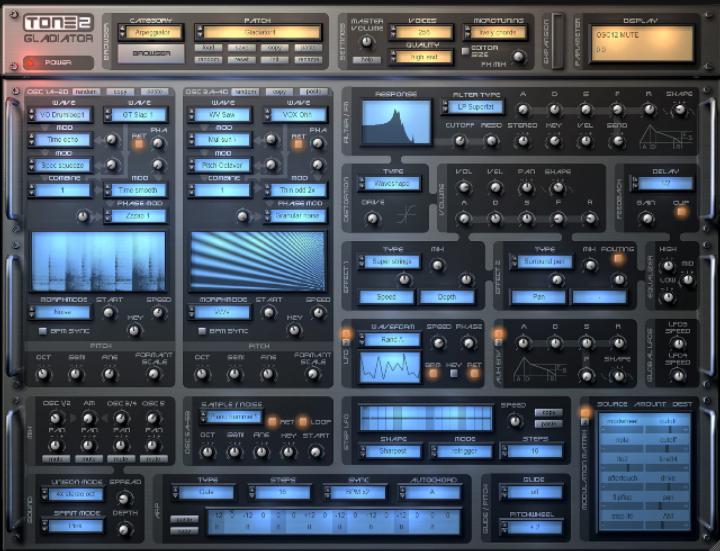The image size is (720, 551).
Task: Click the equalizer High knob
Action: point(668,266)
